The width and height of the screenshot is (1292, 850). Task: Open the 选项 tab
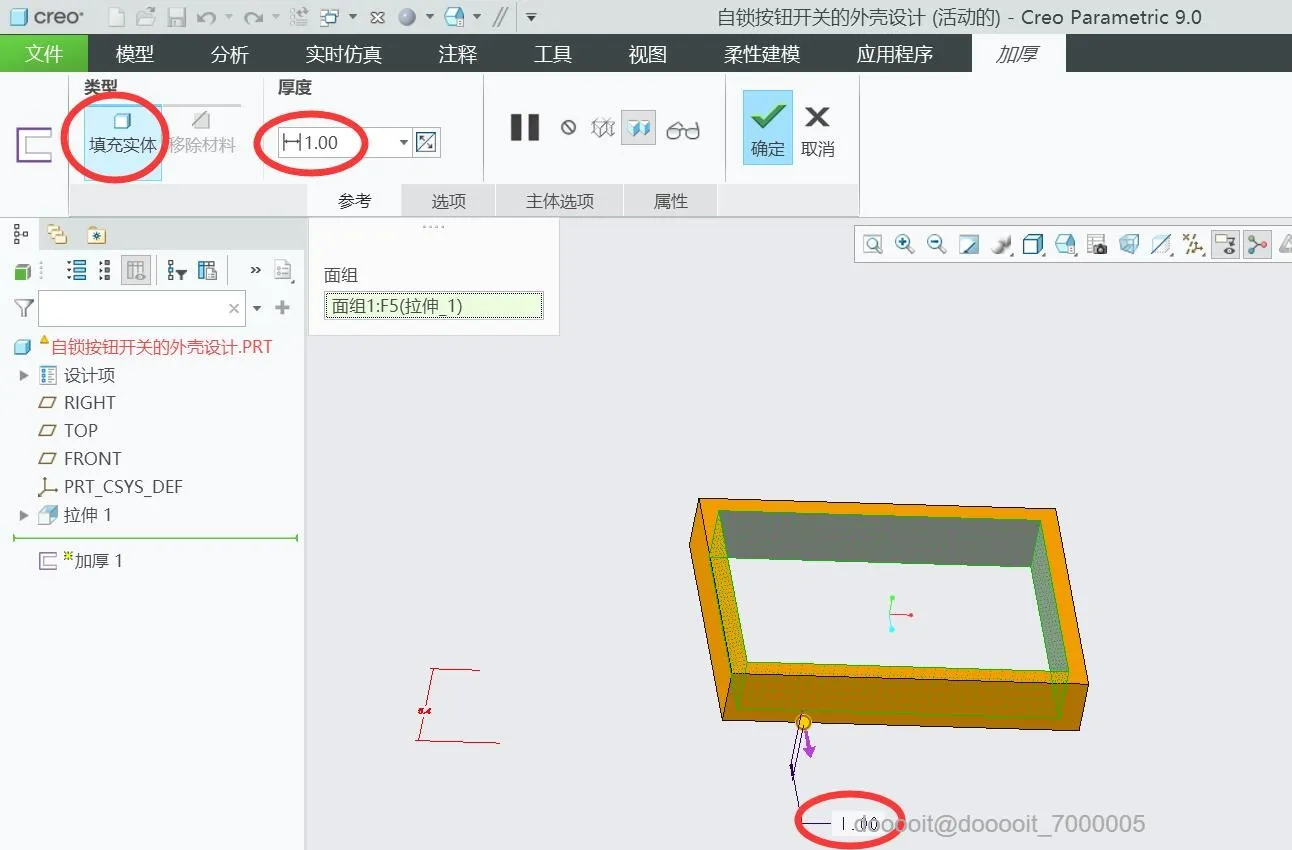(x=449, y=201)
